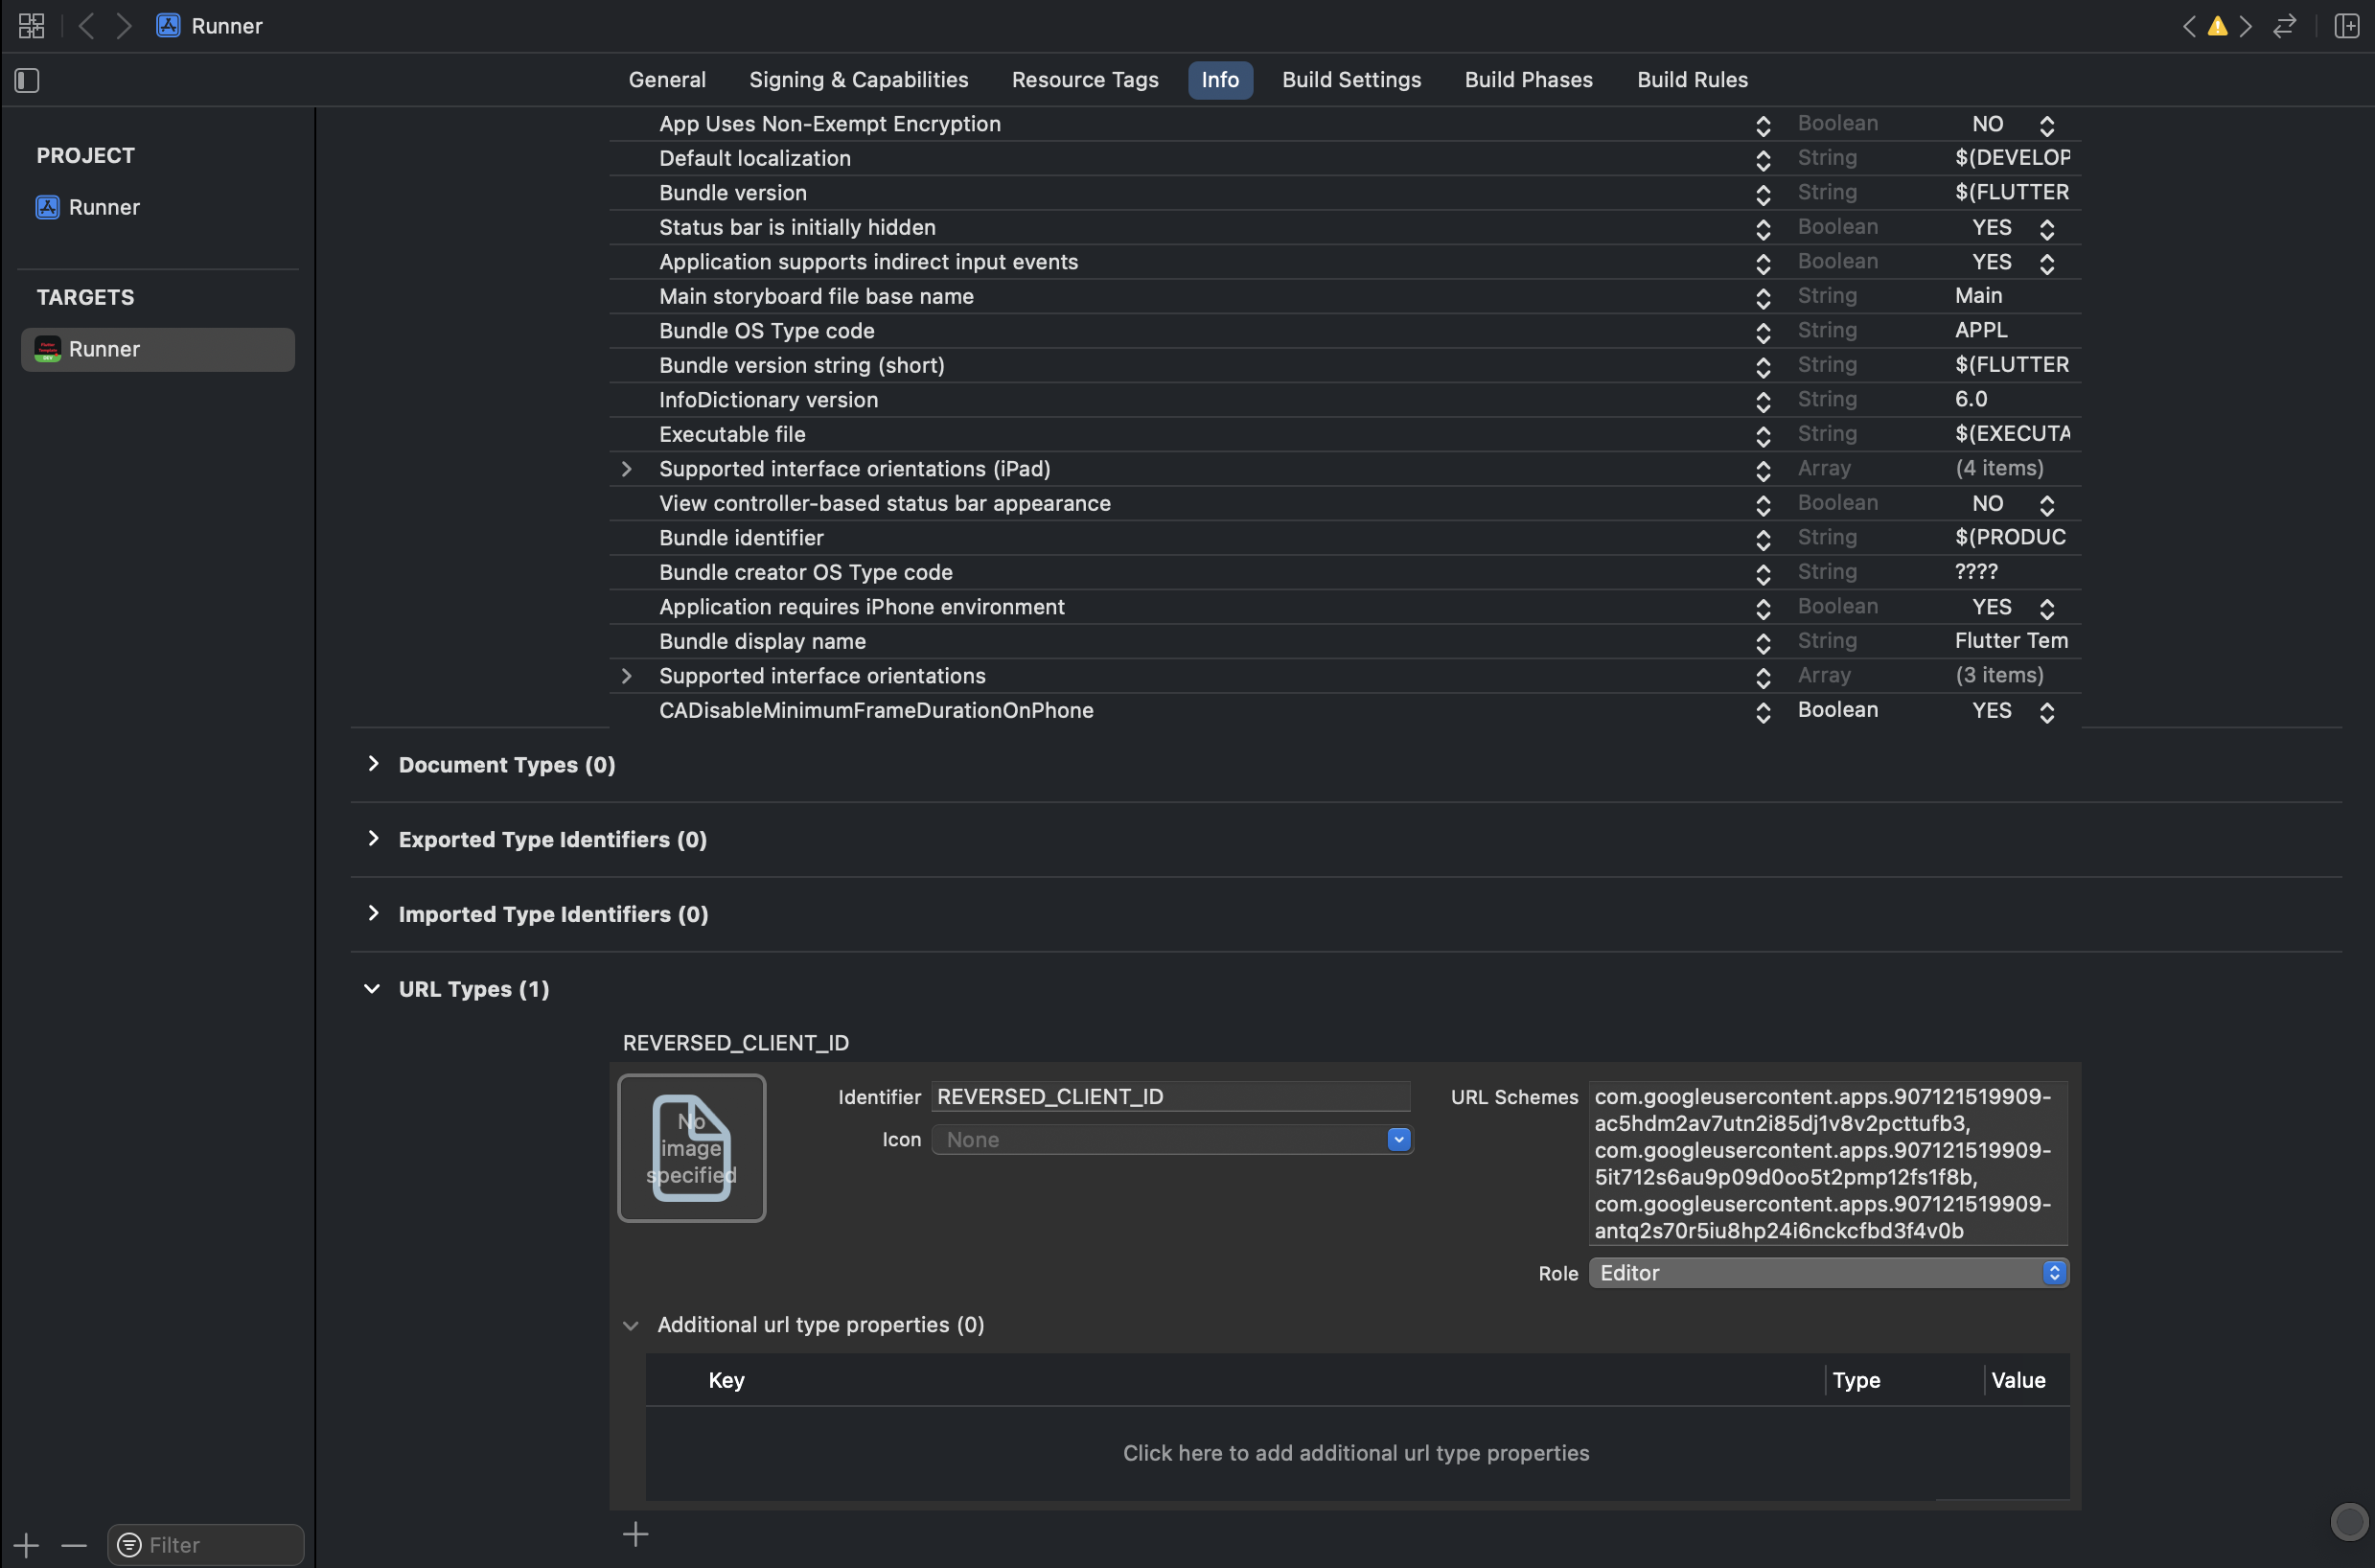The image size is (2375, 1568).
Task: Click Runner project icon in sidebar
Action: [47, 206]
